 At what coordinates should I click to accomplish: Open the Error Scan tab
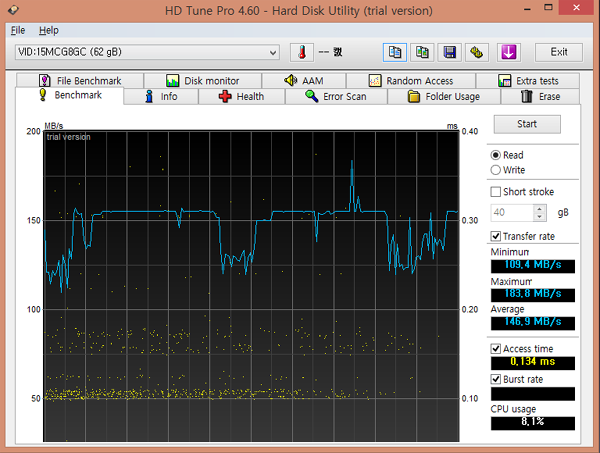click(336, 96)
